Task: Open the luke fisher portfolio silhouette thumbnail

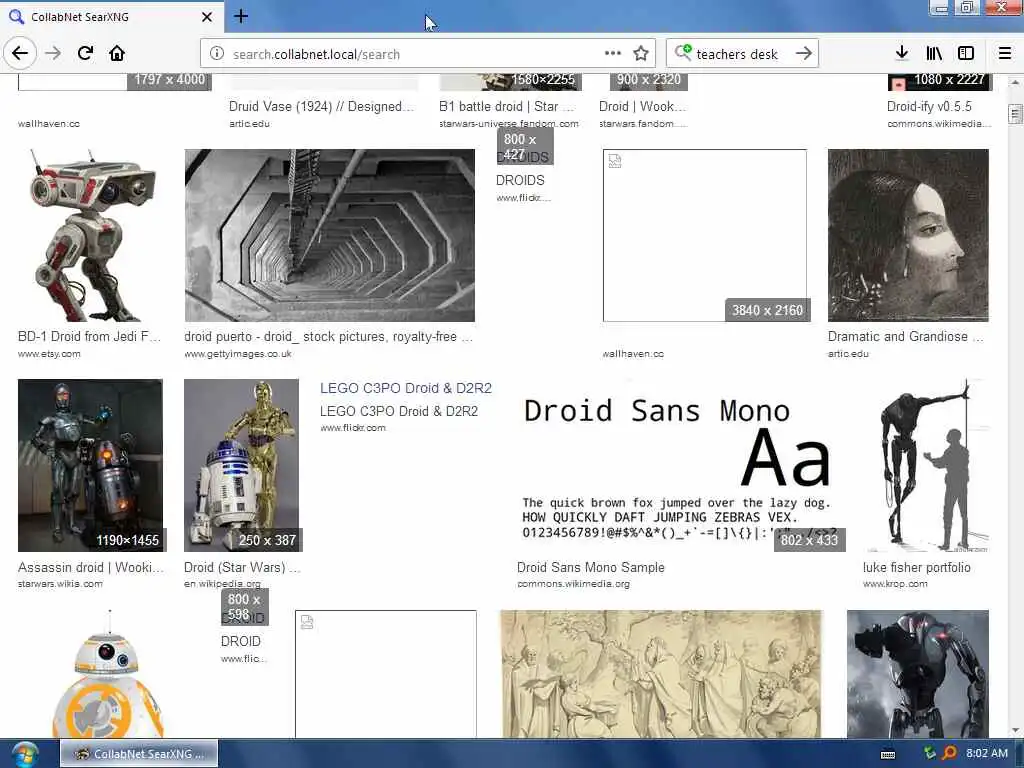Action: click(x=926, y=465)
